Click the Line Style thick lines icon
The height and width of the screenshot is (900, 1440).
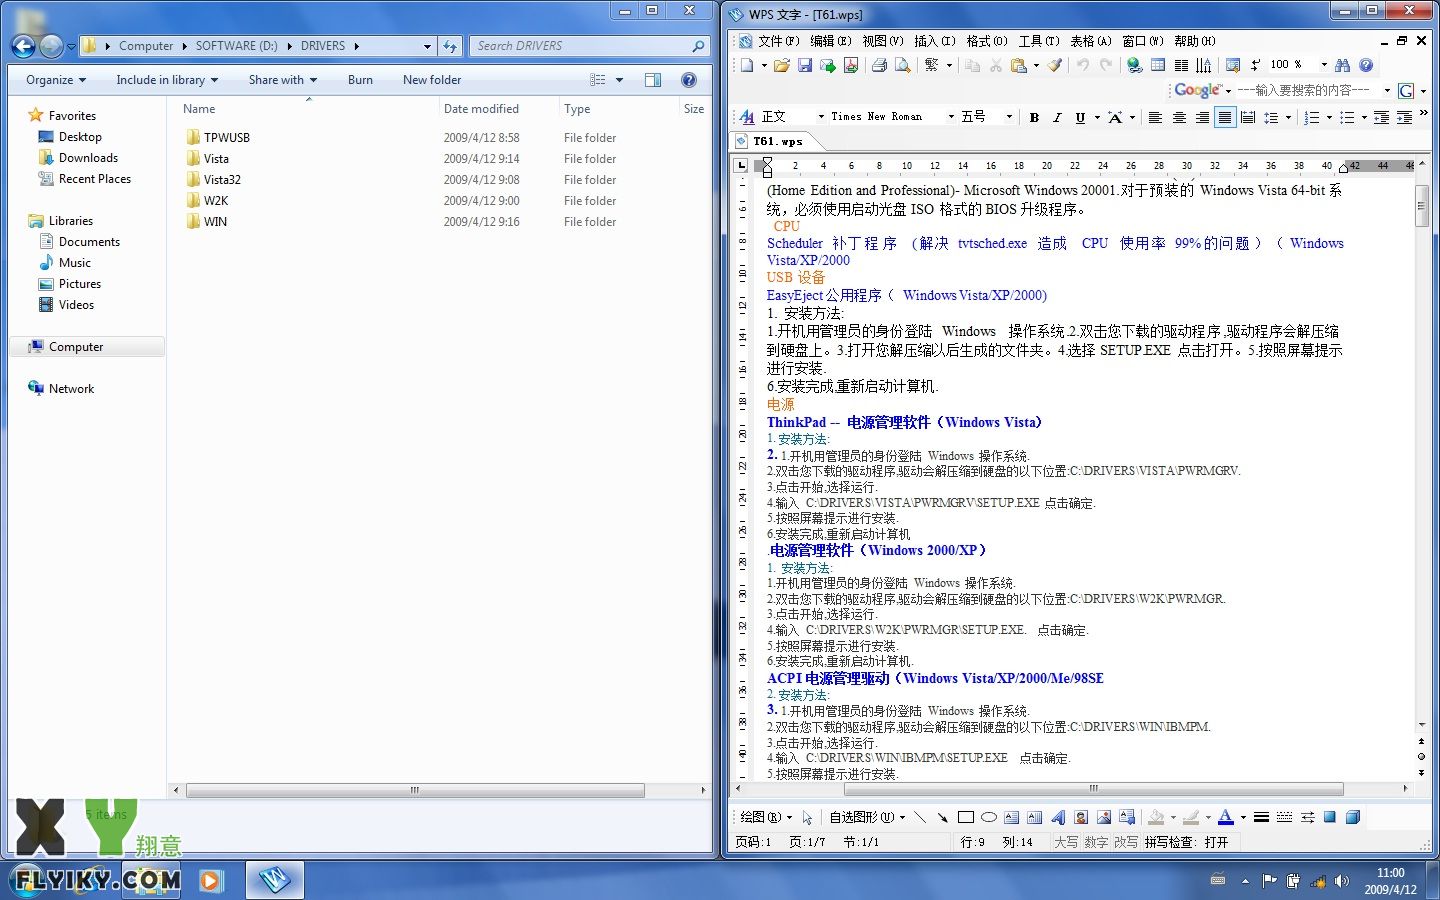click(1262, 817)
